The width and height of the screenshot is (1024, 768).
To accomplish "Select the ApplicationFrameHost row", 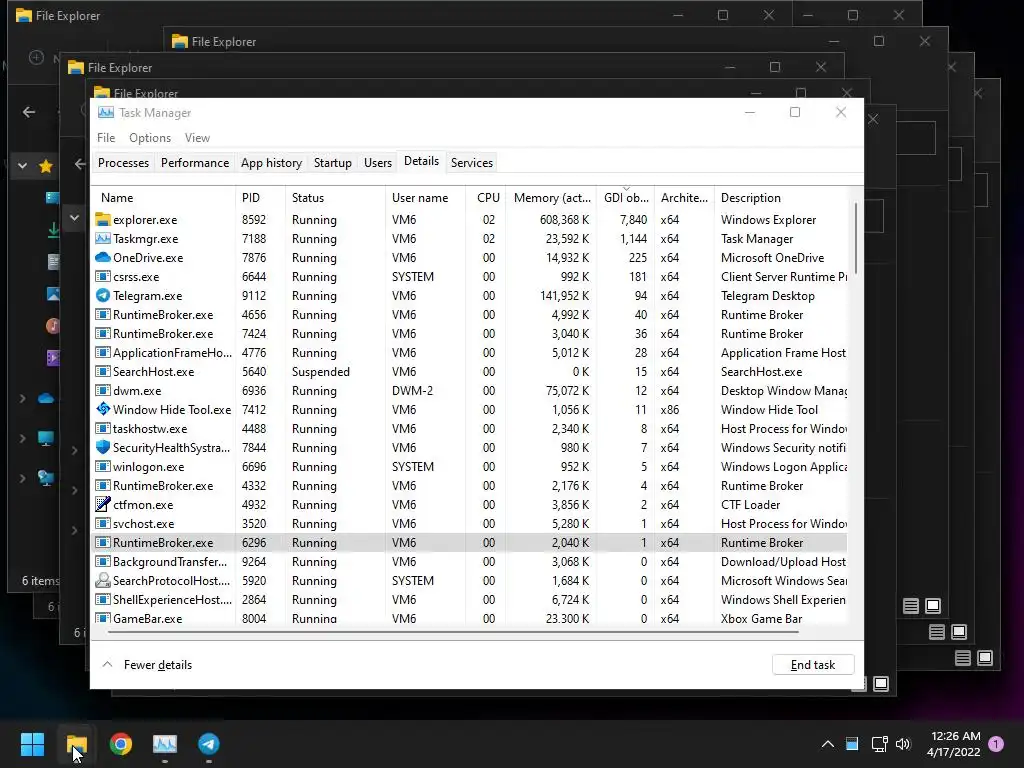I will 470,353.
